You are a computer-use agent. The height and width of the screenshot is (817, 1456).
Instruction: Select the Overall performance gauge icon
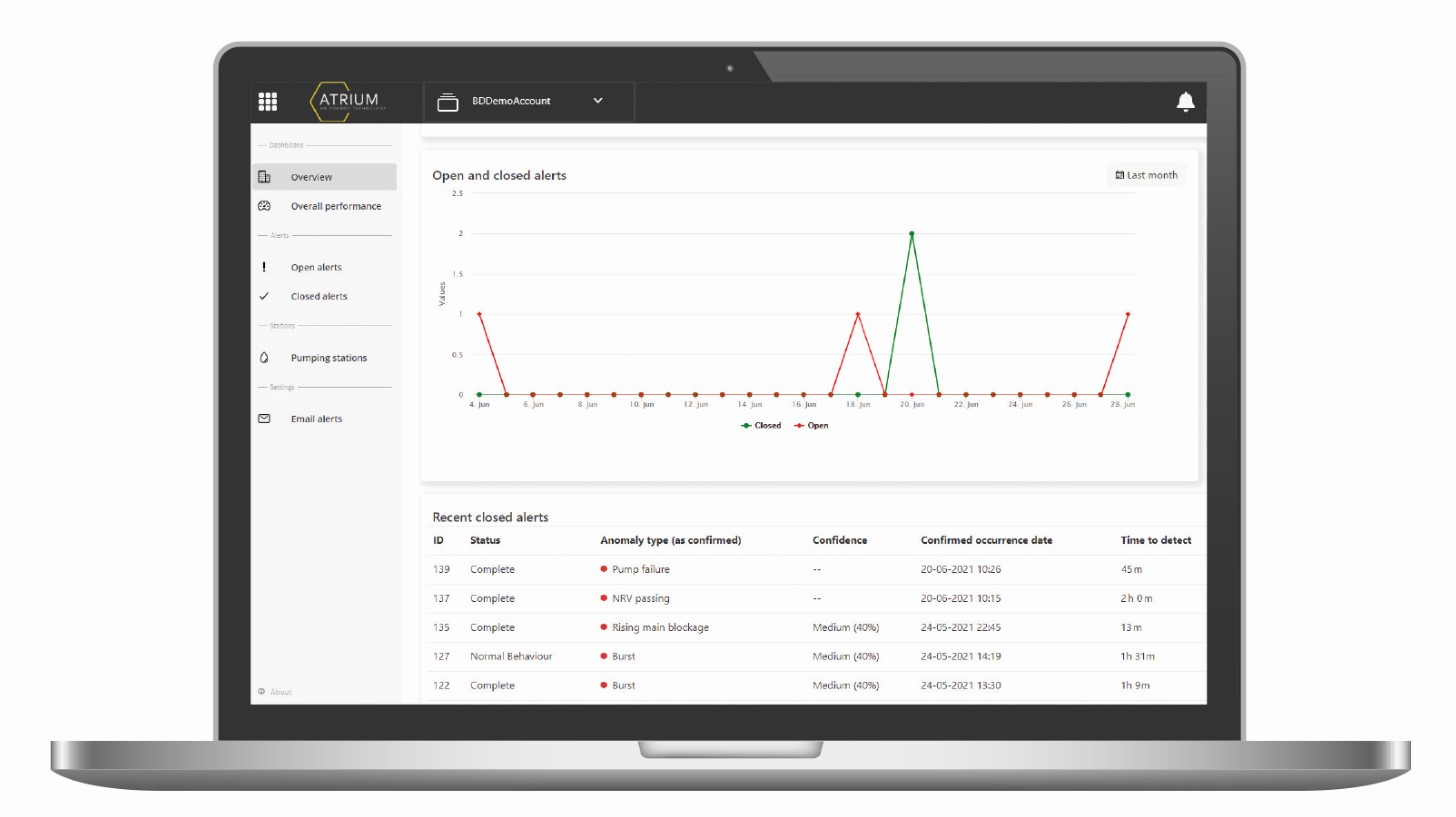tap(263, 206)
